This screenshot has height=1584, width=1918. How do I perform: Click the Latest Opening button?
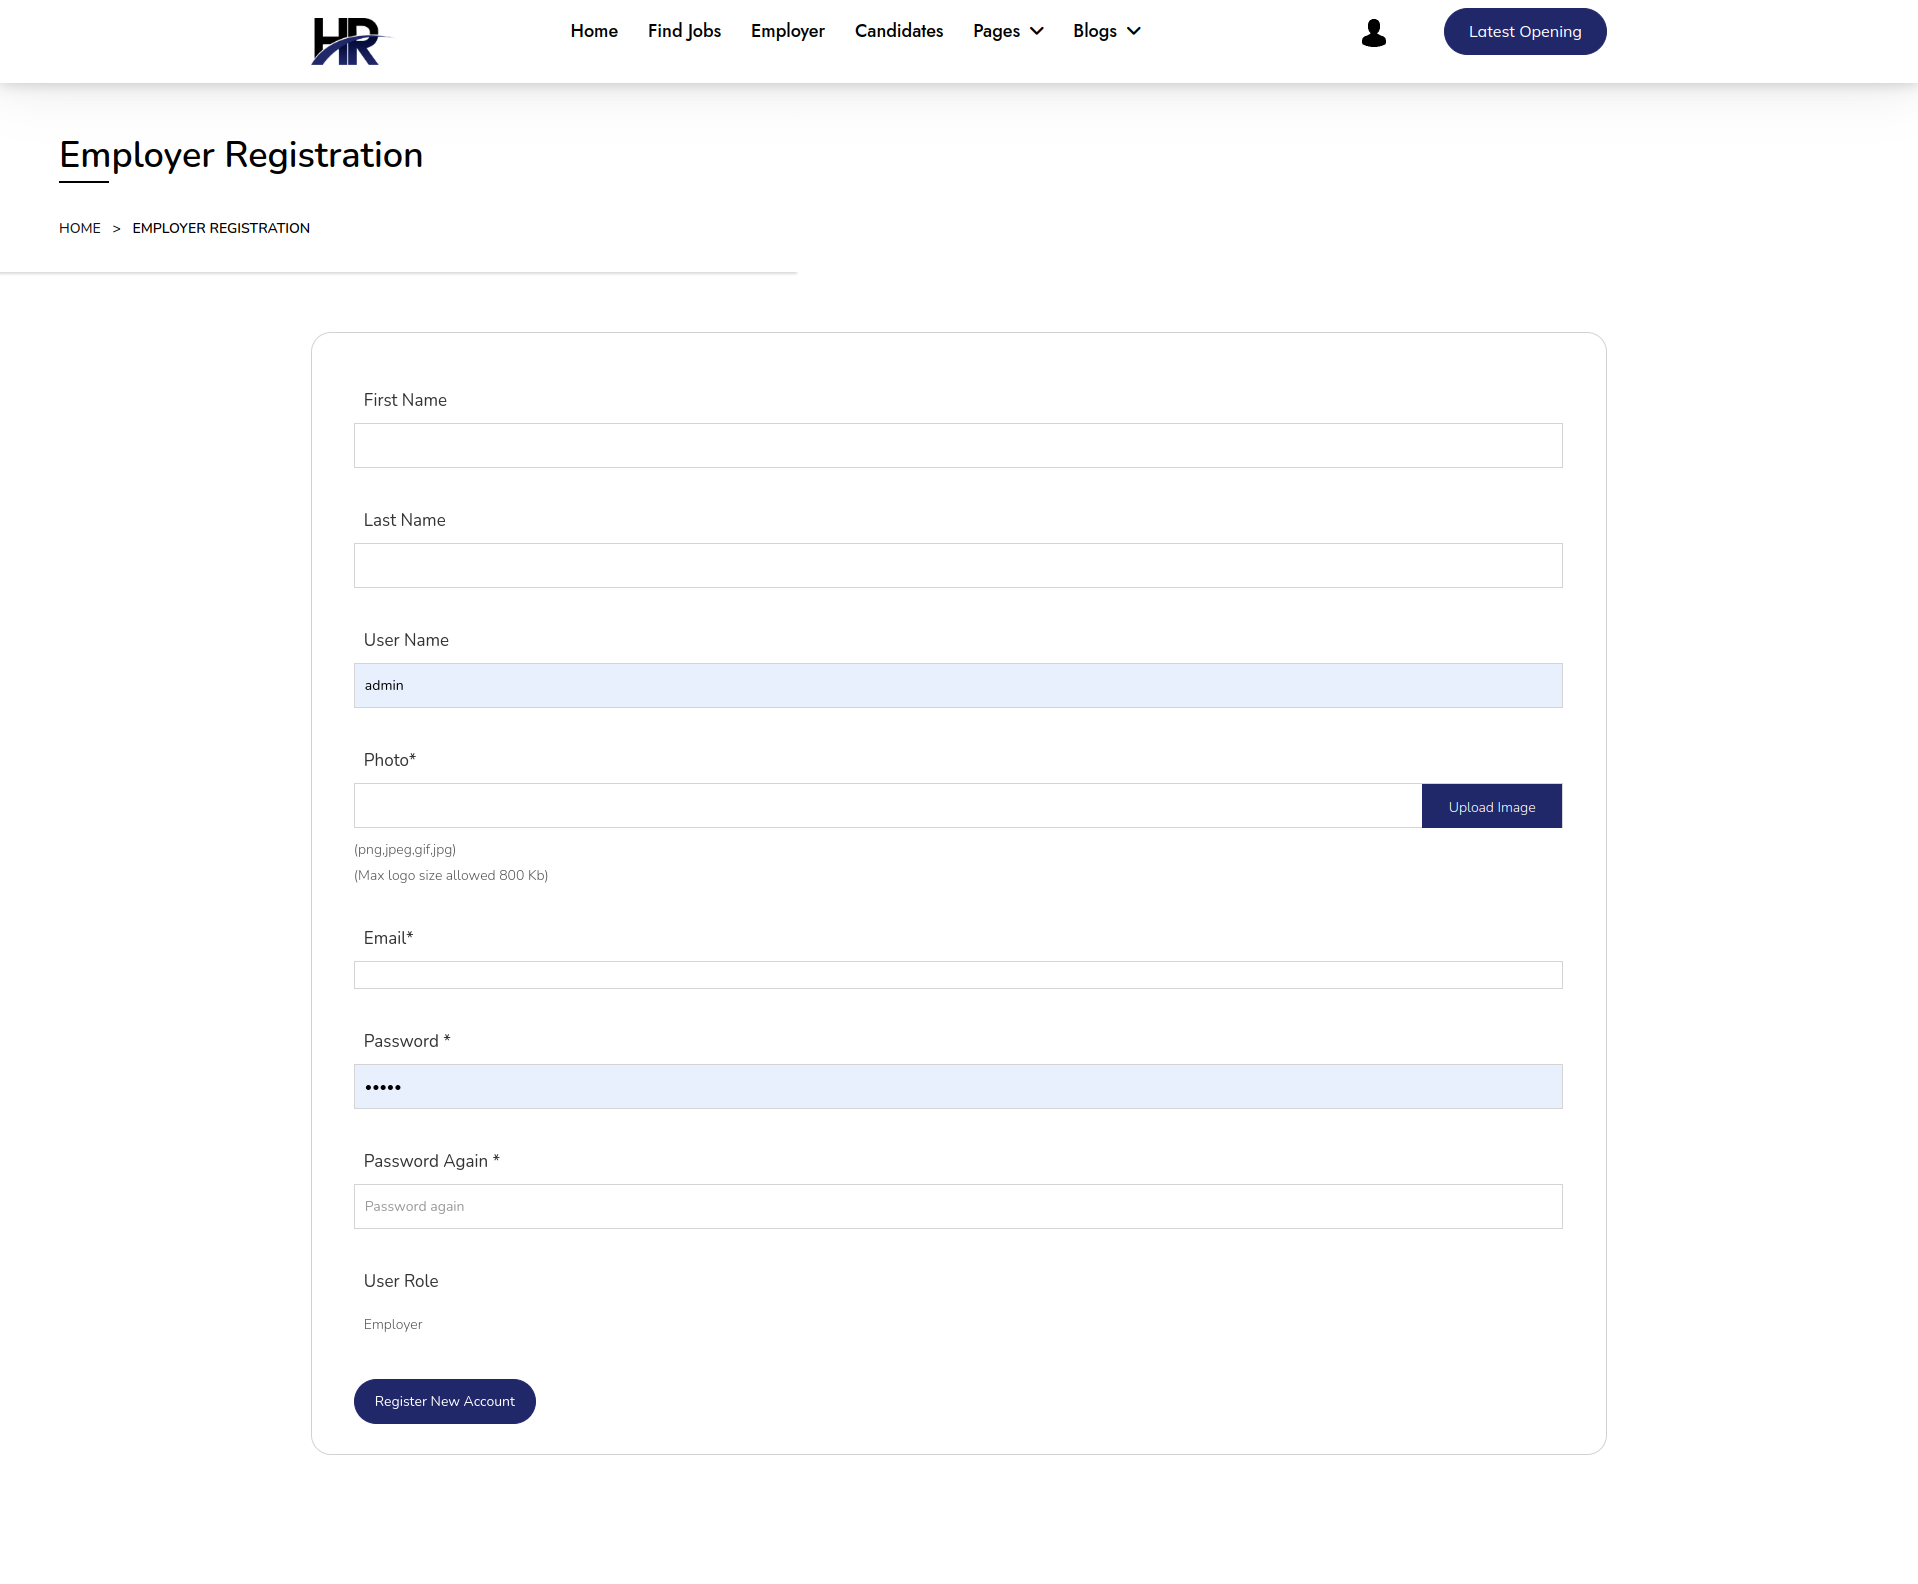click(x=1524, y=32)
